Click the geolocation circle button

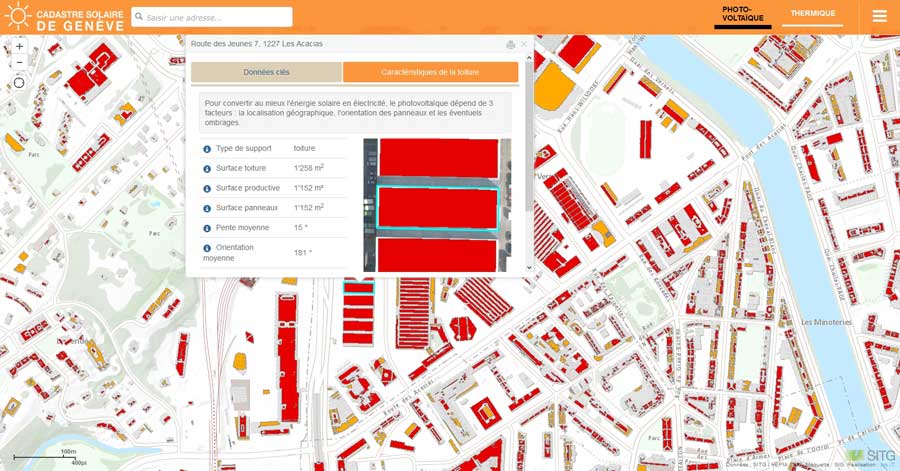pos(19,83)
